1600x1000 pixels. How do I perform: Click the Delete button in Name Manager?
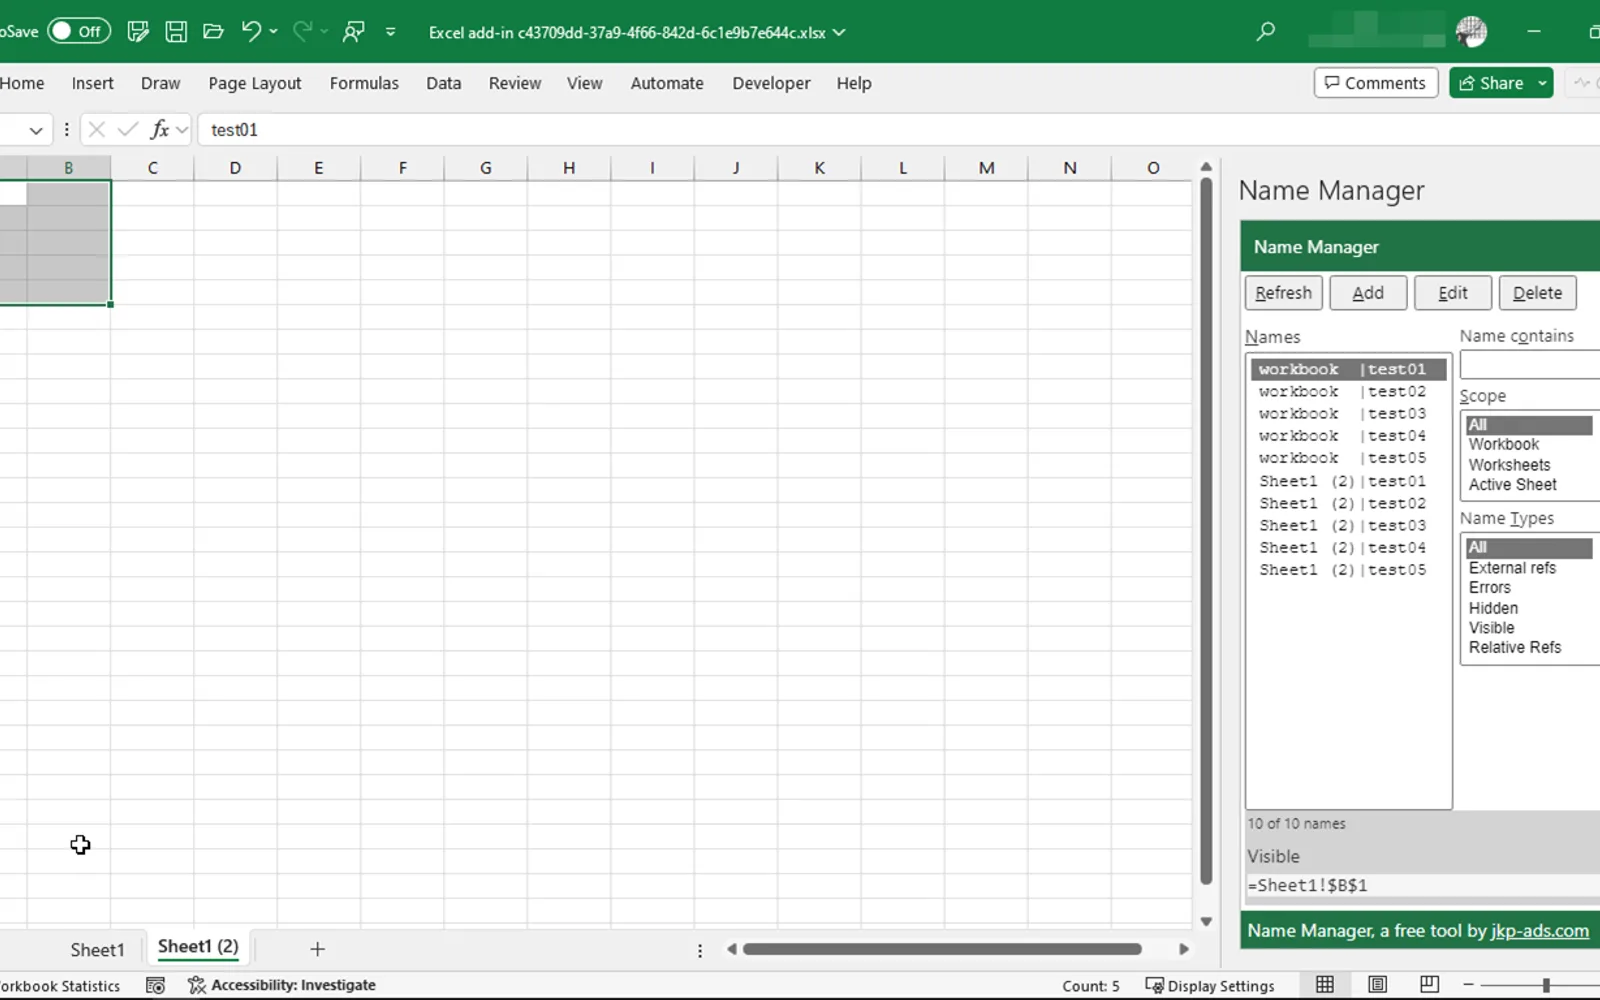coord(1537,293)
